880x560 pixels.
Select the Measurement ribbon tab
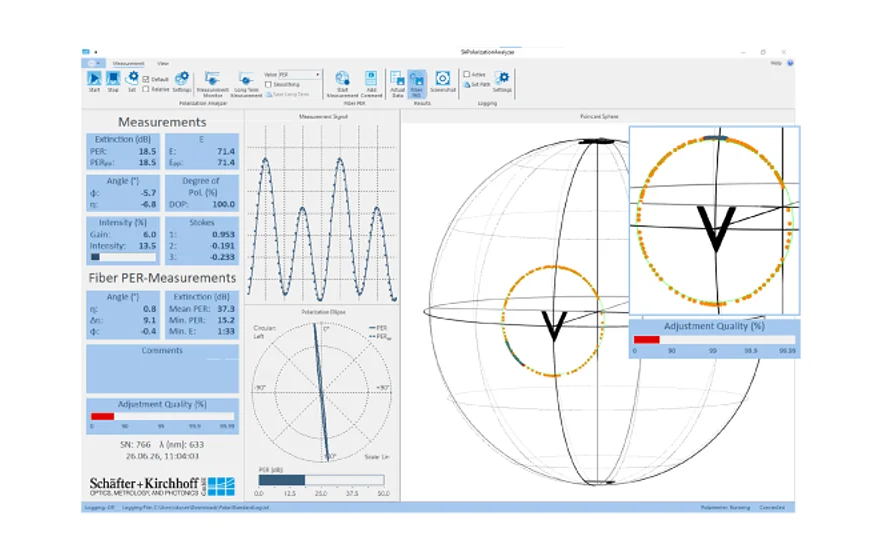tap(128, 63)
